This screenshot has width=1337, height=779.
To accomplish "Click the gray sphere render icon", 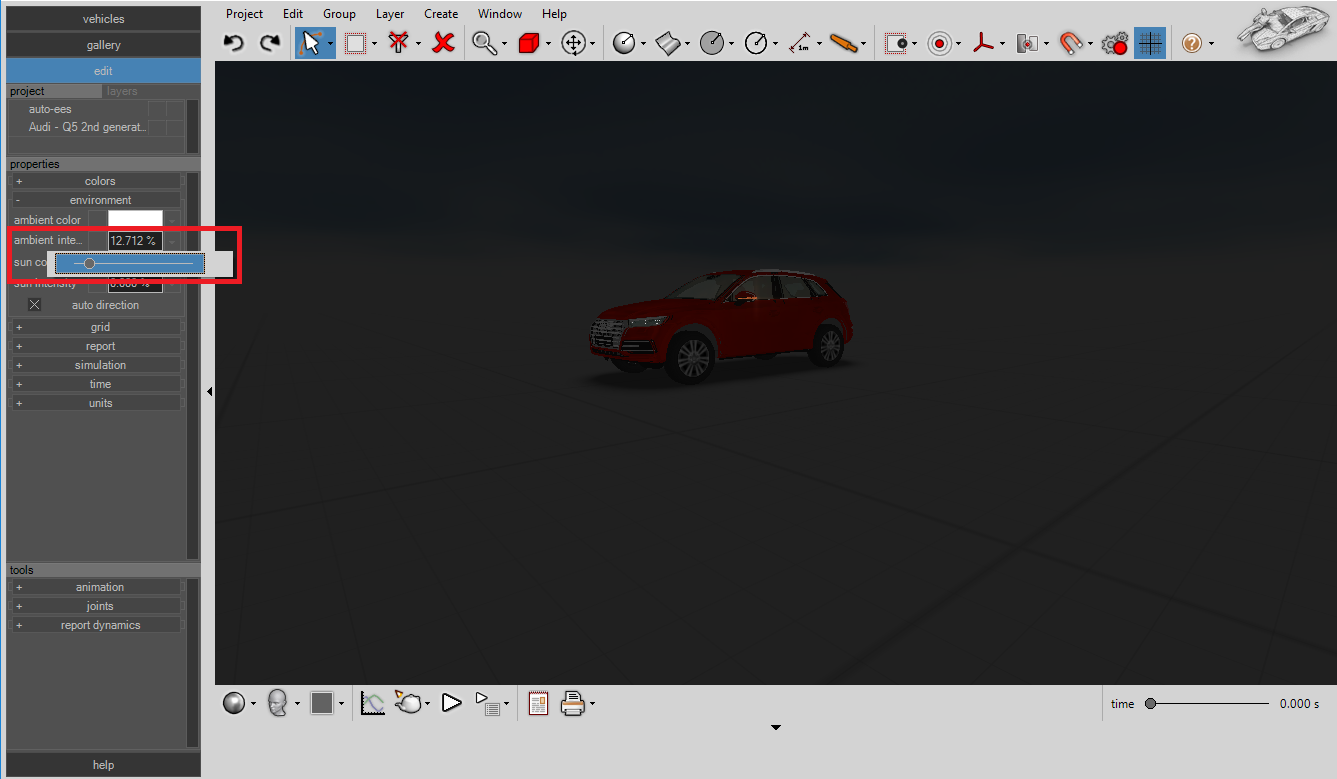I will (234, 703).
